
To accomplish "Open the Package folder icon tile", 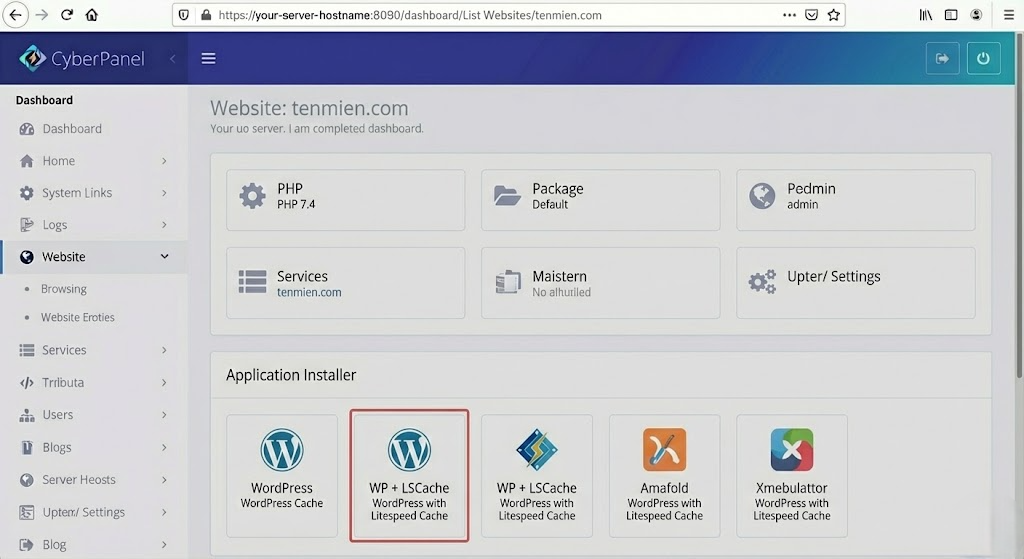I will coord(508,196).
